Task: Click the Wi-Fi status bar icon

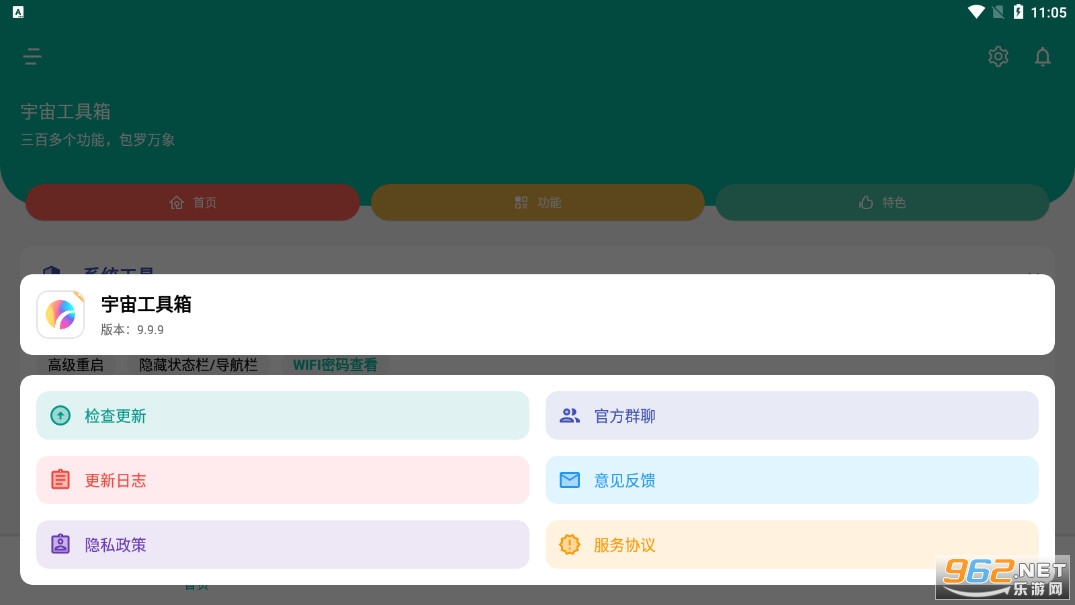Action: pyautogui.click(x=976, y=12)
